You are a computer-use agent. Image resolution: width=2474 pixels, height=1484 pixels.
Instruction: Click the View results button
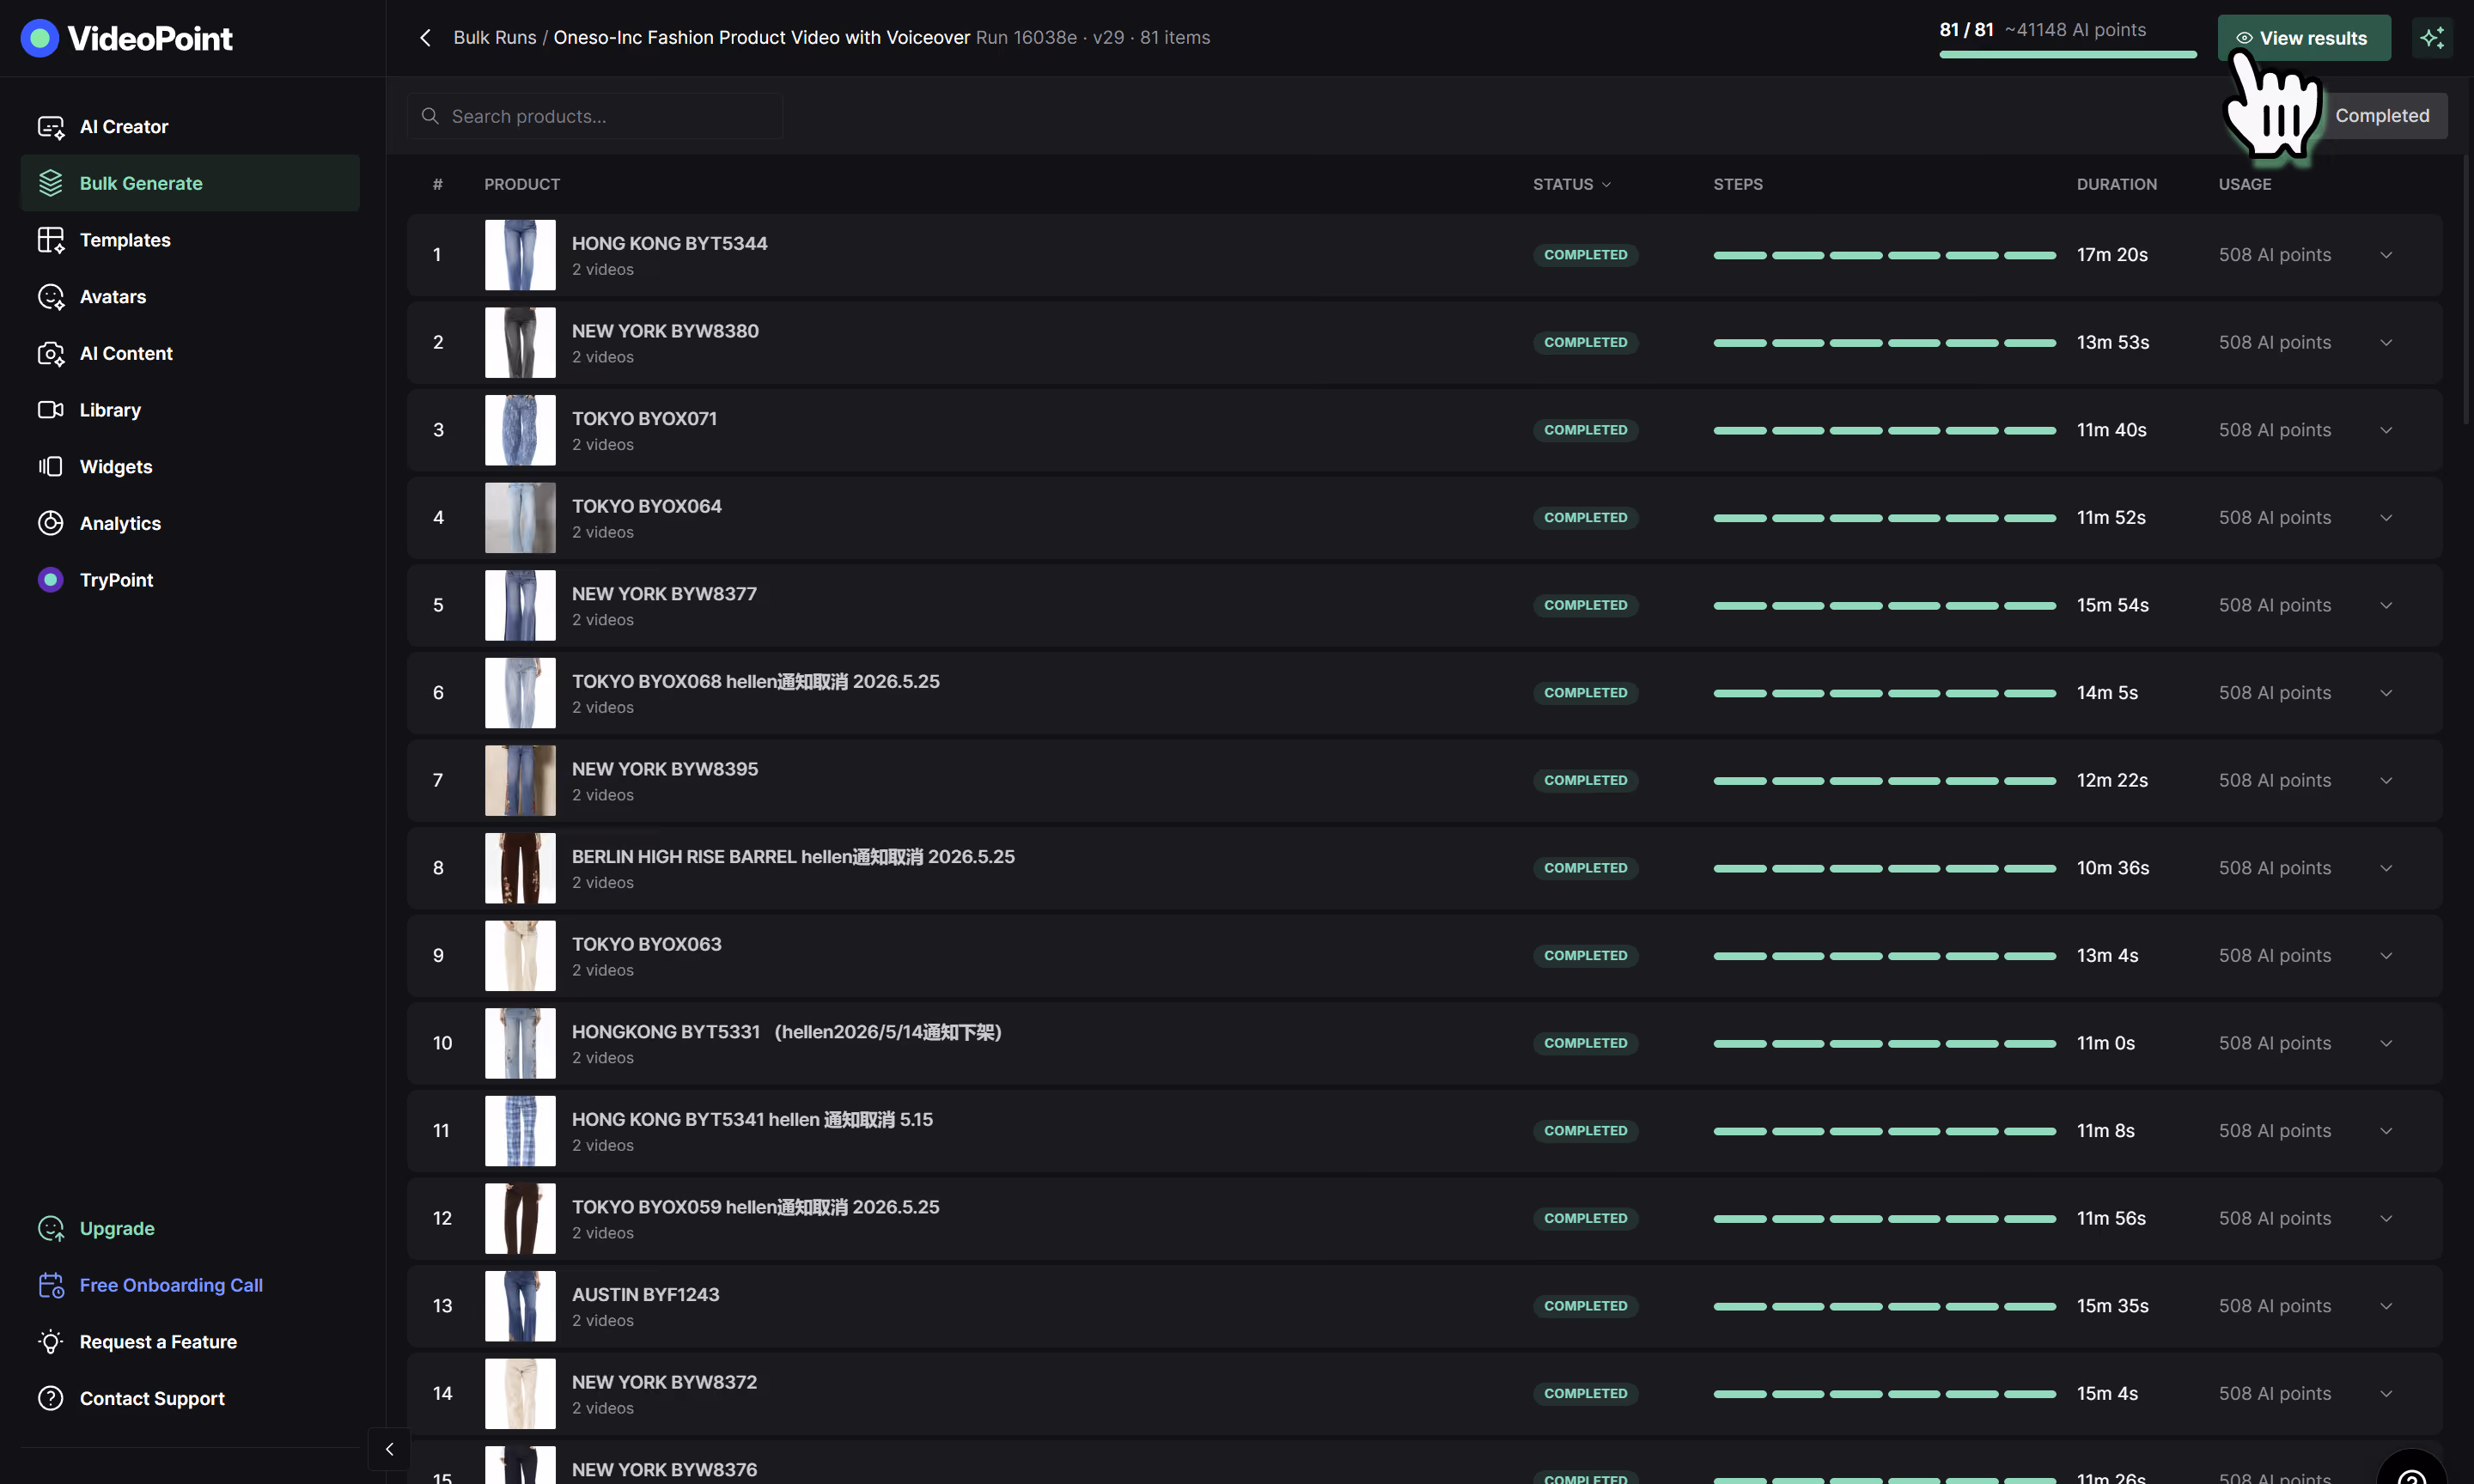tap(2304, 38)
